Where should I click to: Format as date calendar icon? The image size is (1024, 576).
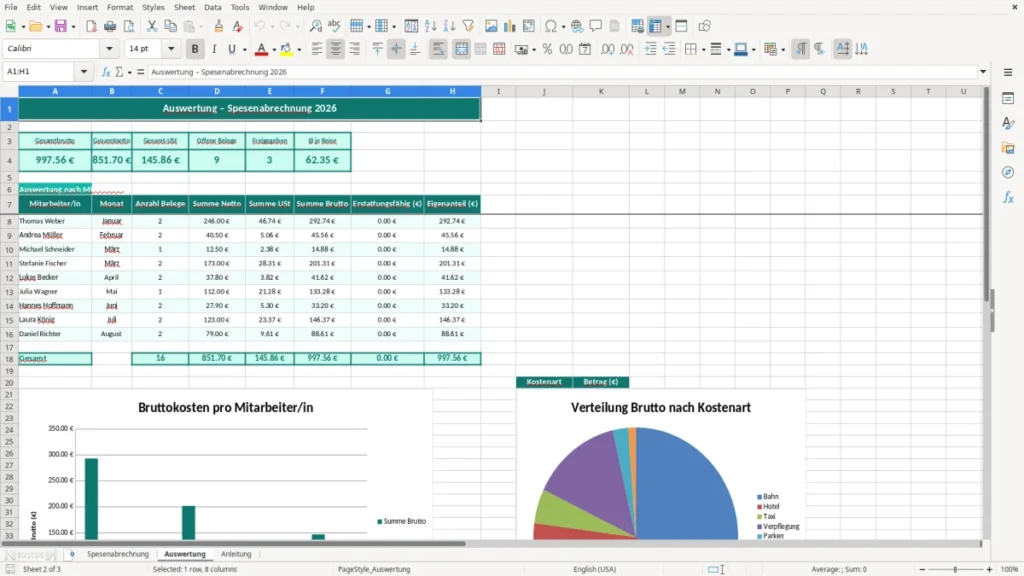click(x=585, y=49)
